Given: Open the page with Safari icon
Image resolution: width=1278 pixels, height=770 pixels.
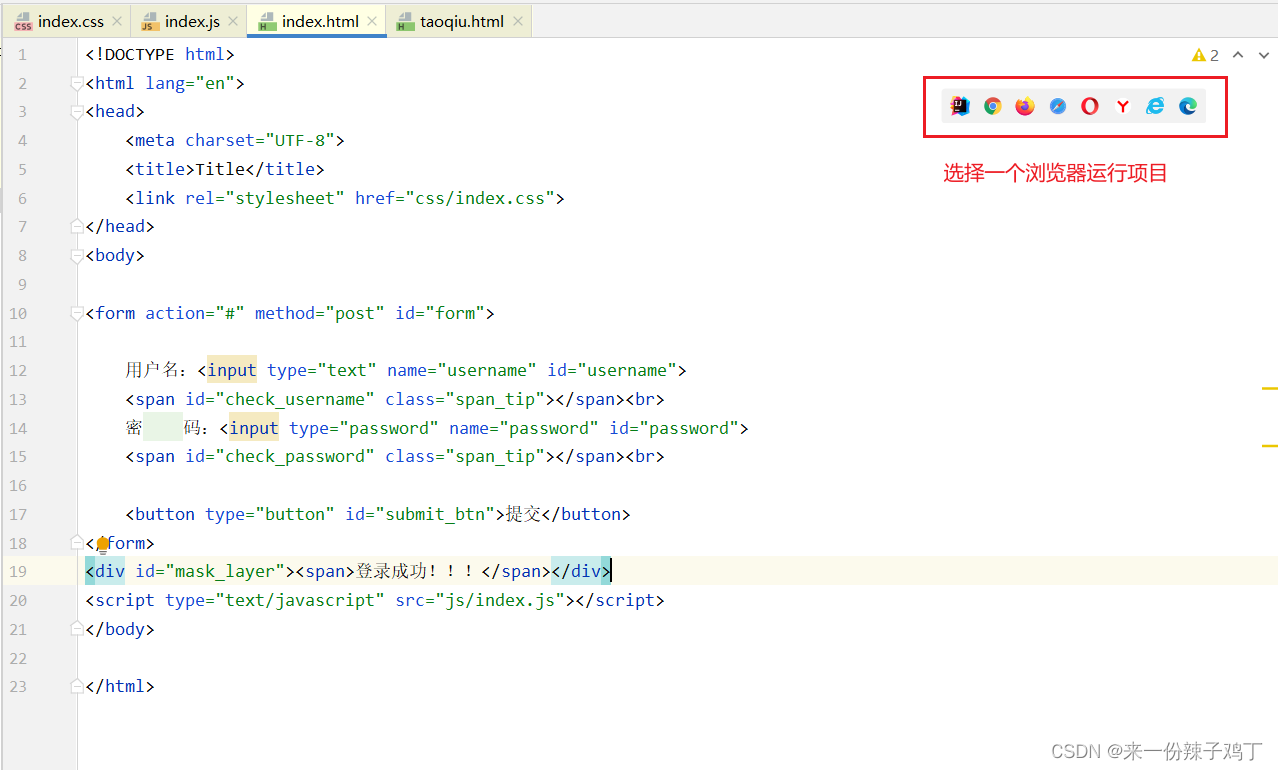Looking at the screenshot, I should tap(1058, 106).
